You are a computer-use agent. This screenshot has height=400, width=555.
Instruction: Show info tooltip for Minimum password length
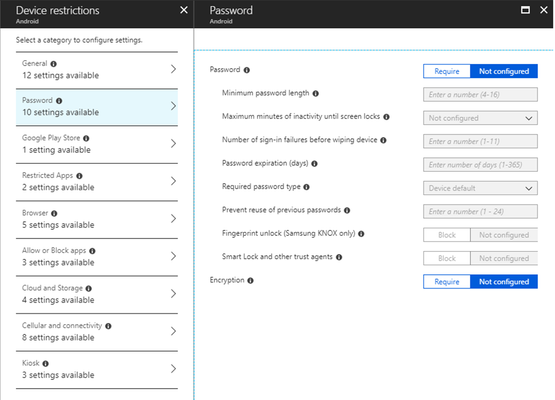click(316, 93)
